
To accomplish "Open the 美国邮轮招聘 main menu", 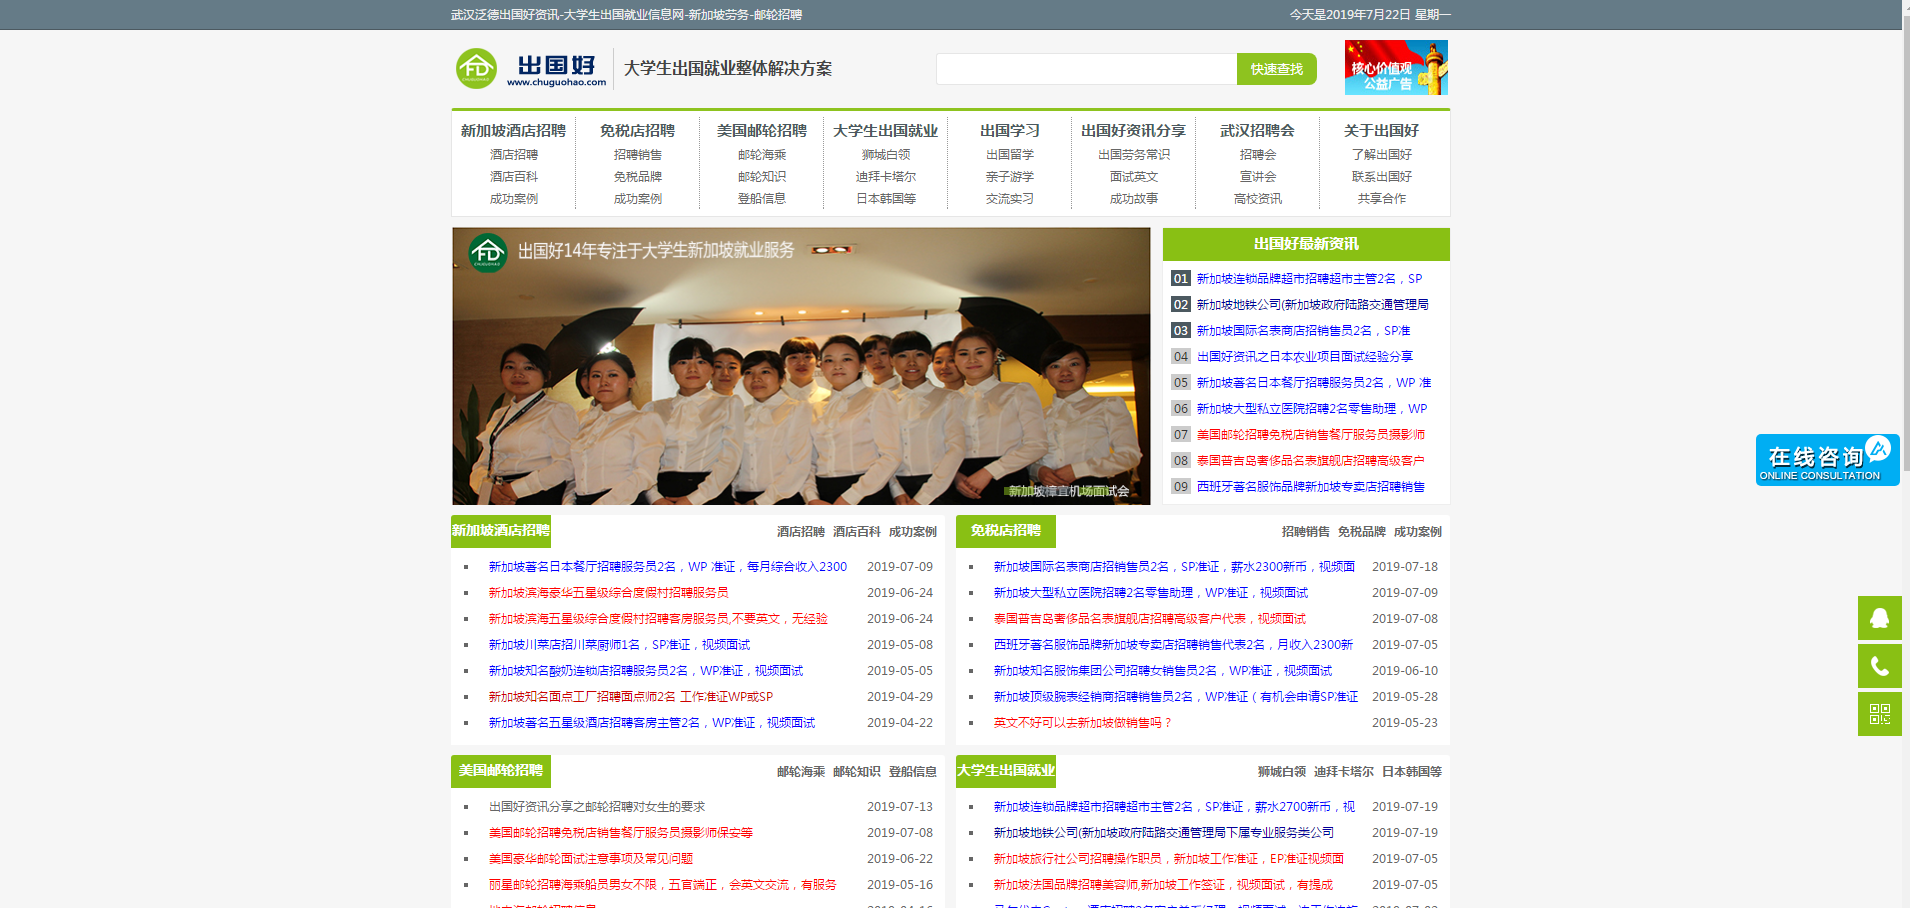I will click(x=761, y=131).
